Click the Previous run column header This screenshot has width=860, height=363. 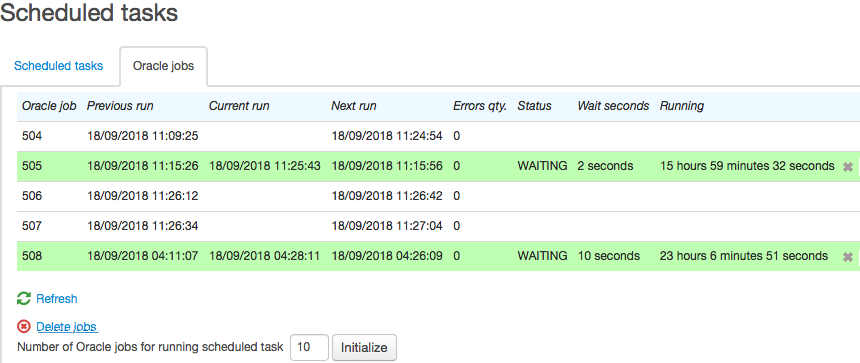(120, 106)
